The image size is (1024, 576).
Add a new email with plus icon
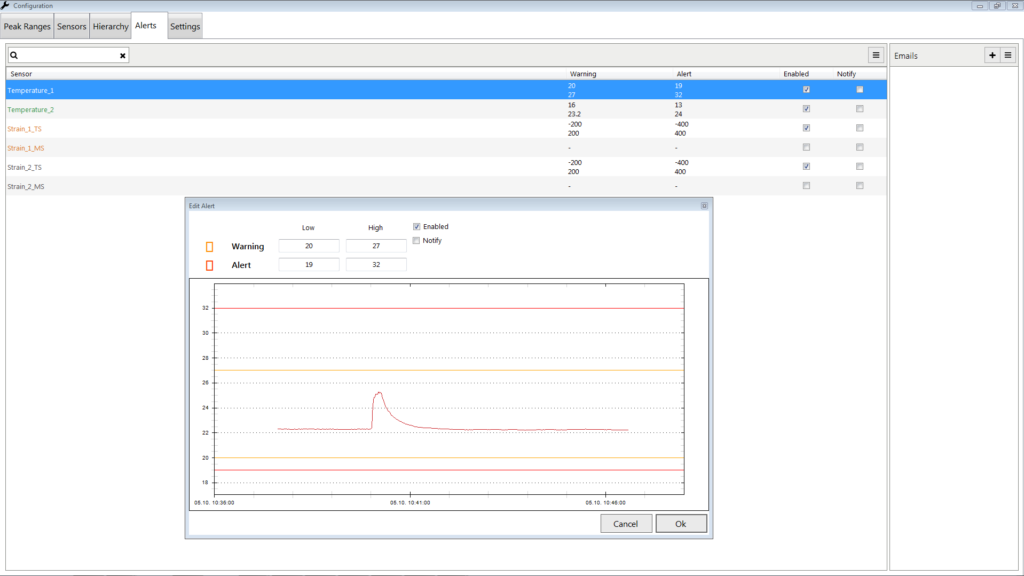tap(992, 56)
